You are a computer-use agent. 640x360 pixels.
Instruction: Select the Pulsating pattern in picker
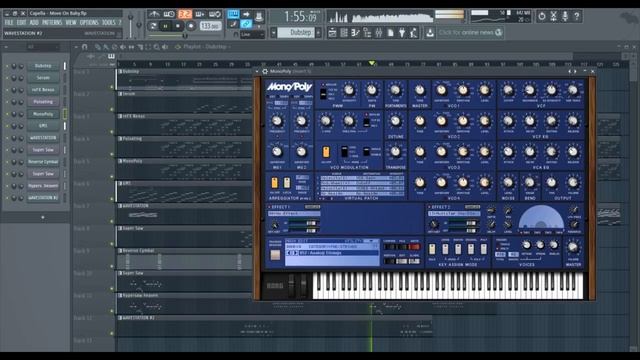[x=43, y=102]
